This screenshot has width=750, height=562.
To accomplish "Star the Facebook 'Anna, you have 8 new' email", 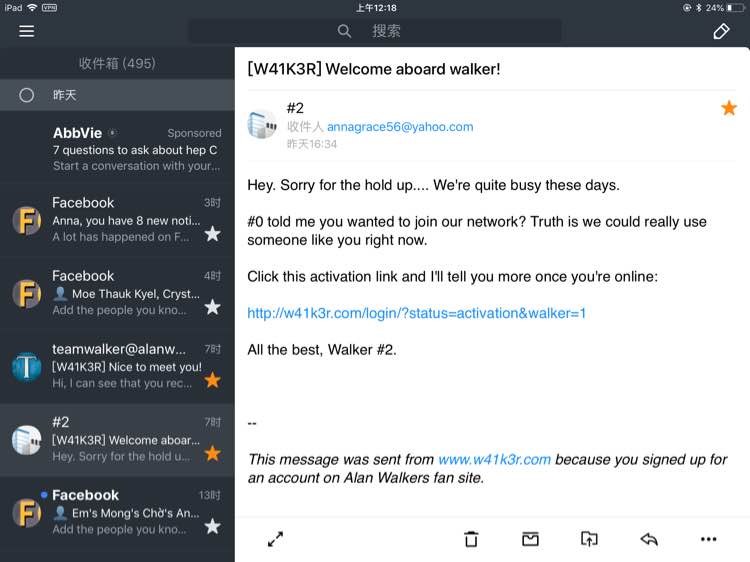I will 212,234.
